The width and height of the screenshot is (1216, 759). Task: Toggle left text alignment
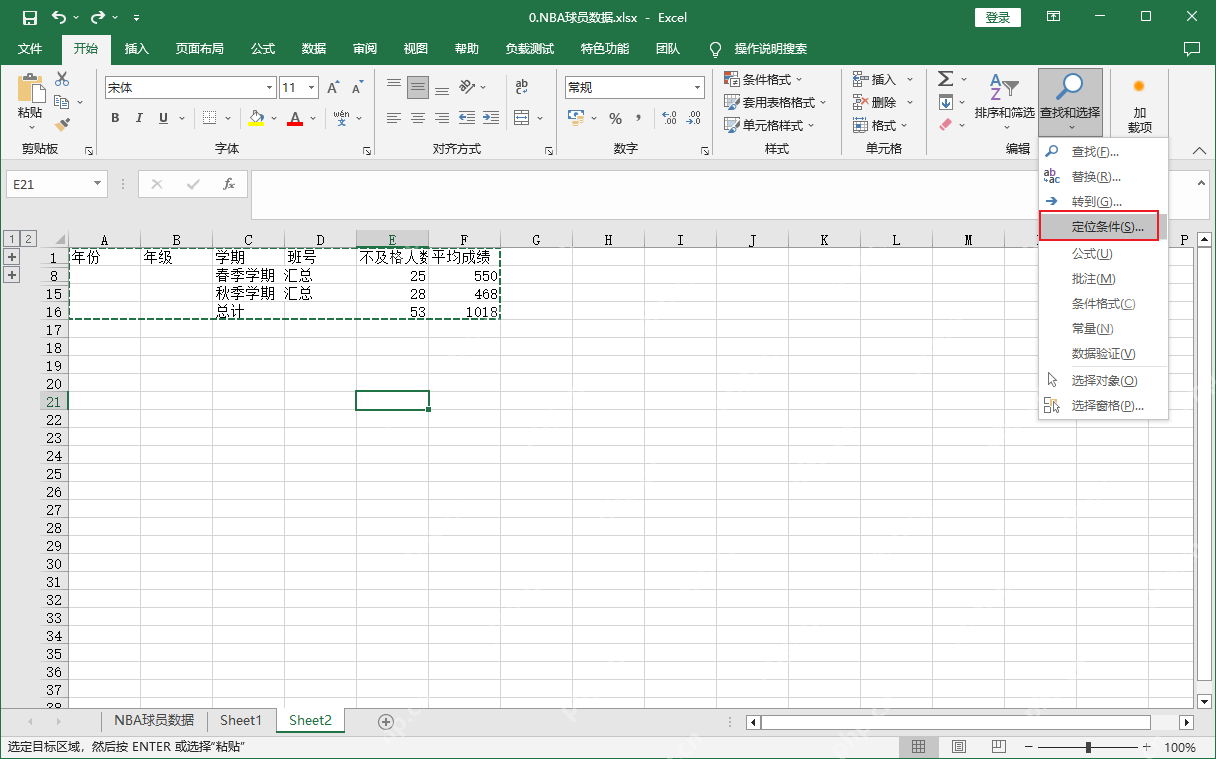(x=394, y=118)
